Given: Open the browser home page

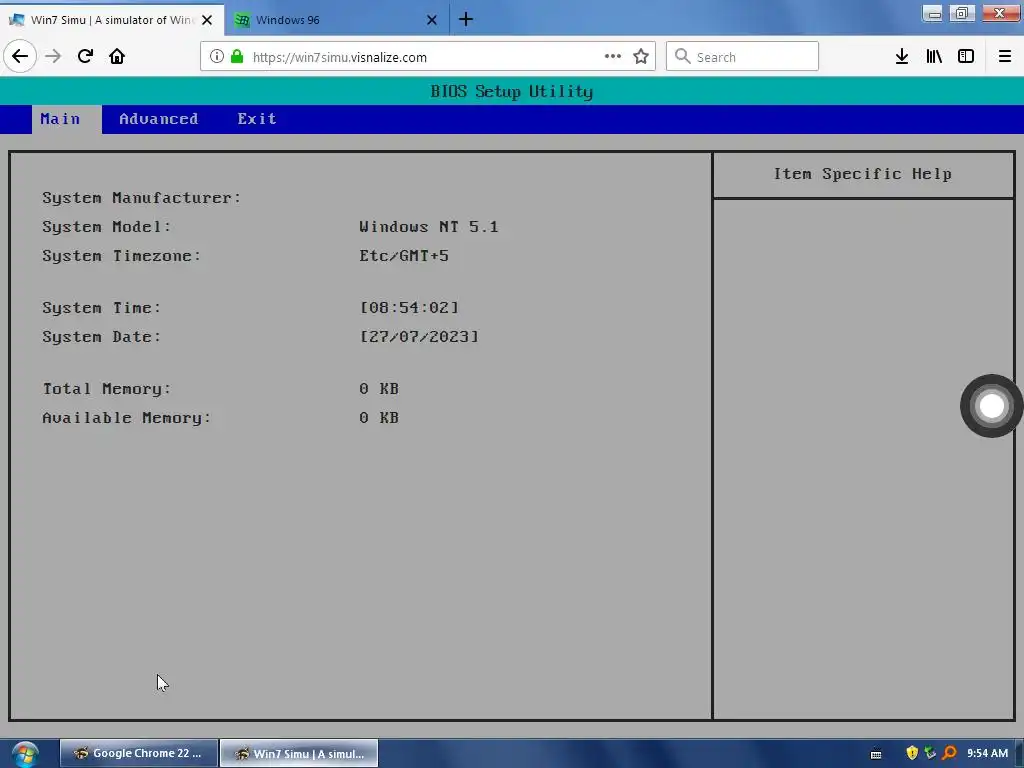Looking at the screenshot, I should (117, 56).
